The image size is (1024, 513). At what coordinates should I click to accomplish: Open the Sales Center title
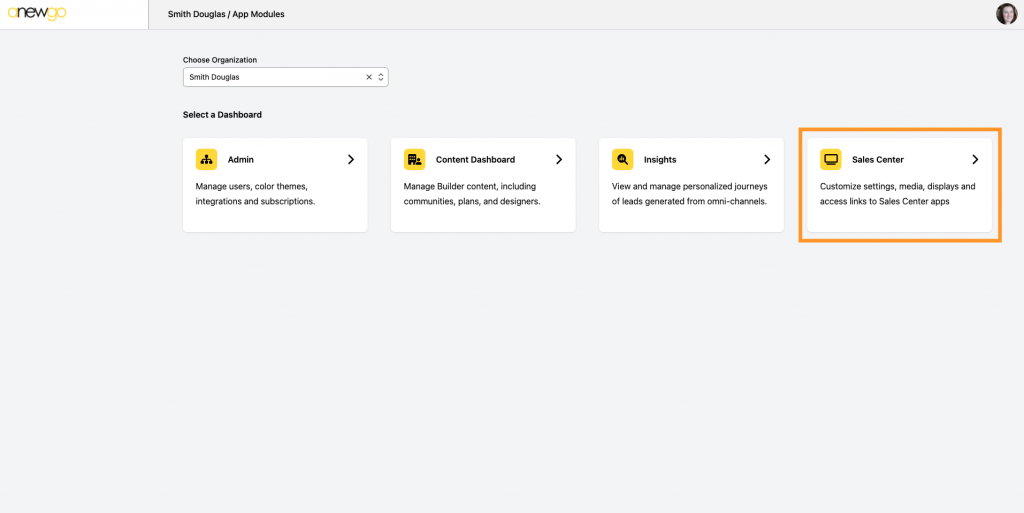click(x=878, y=159)
